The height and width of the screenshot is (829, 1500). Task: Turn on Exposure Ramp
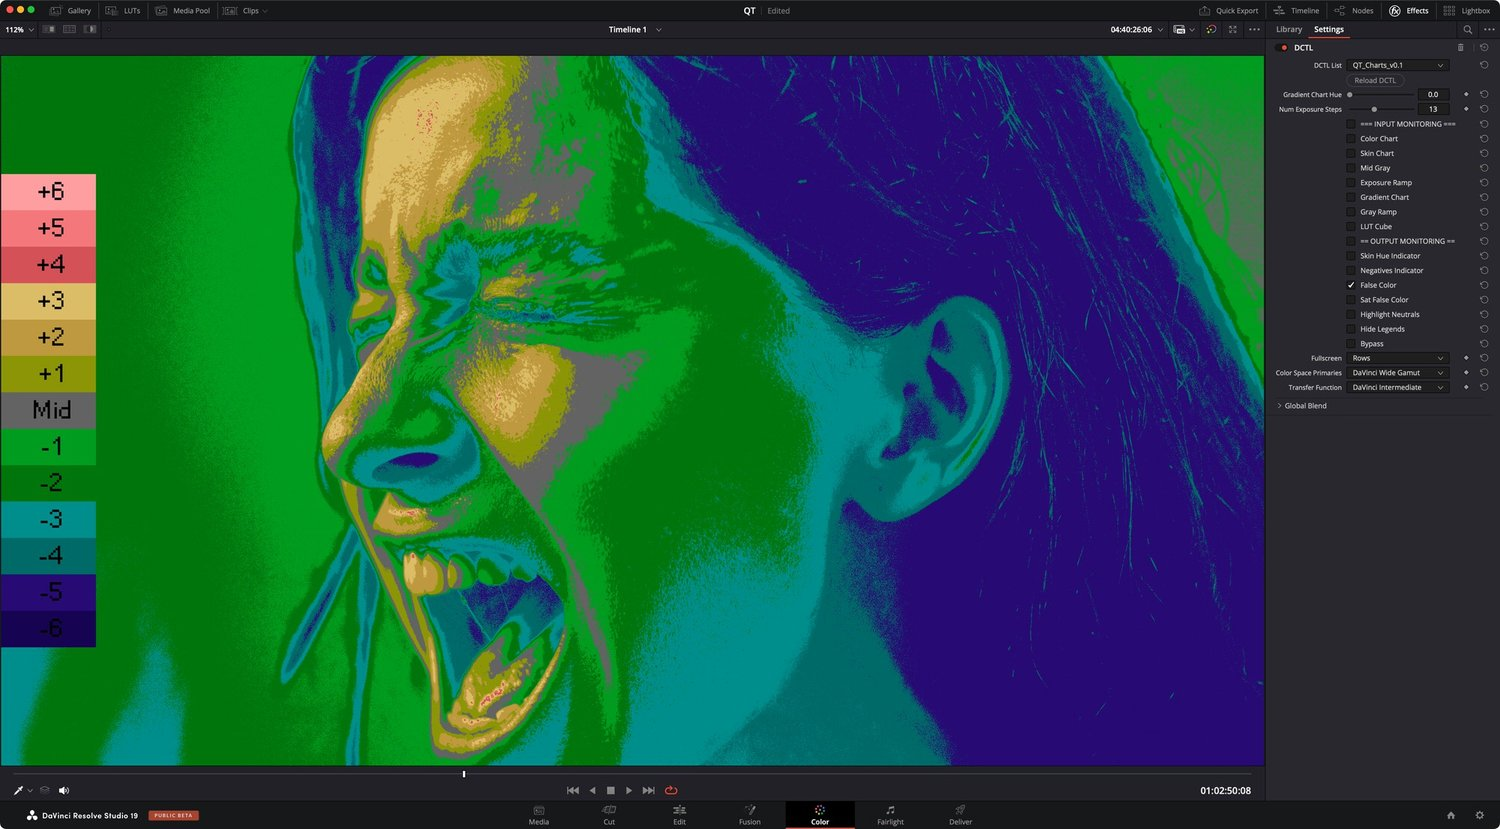(x=1351, y=183)
